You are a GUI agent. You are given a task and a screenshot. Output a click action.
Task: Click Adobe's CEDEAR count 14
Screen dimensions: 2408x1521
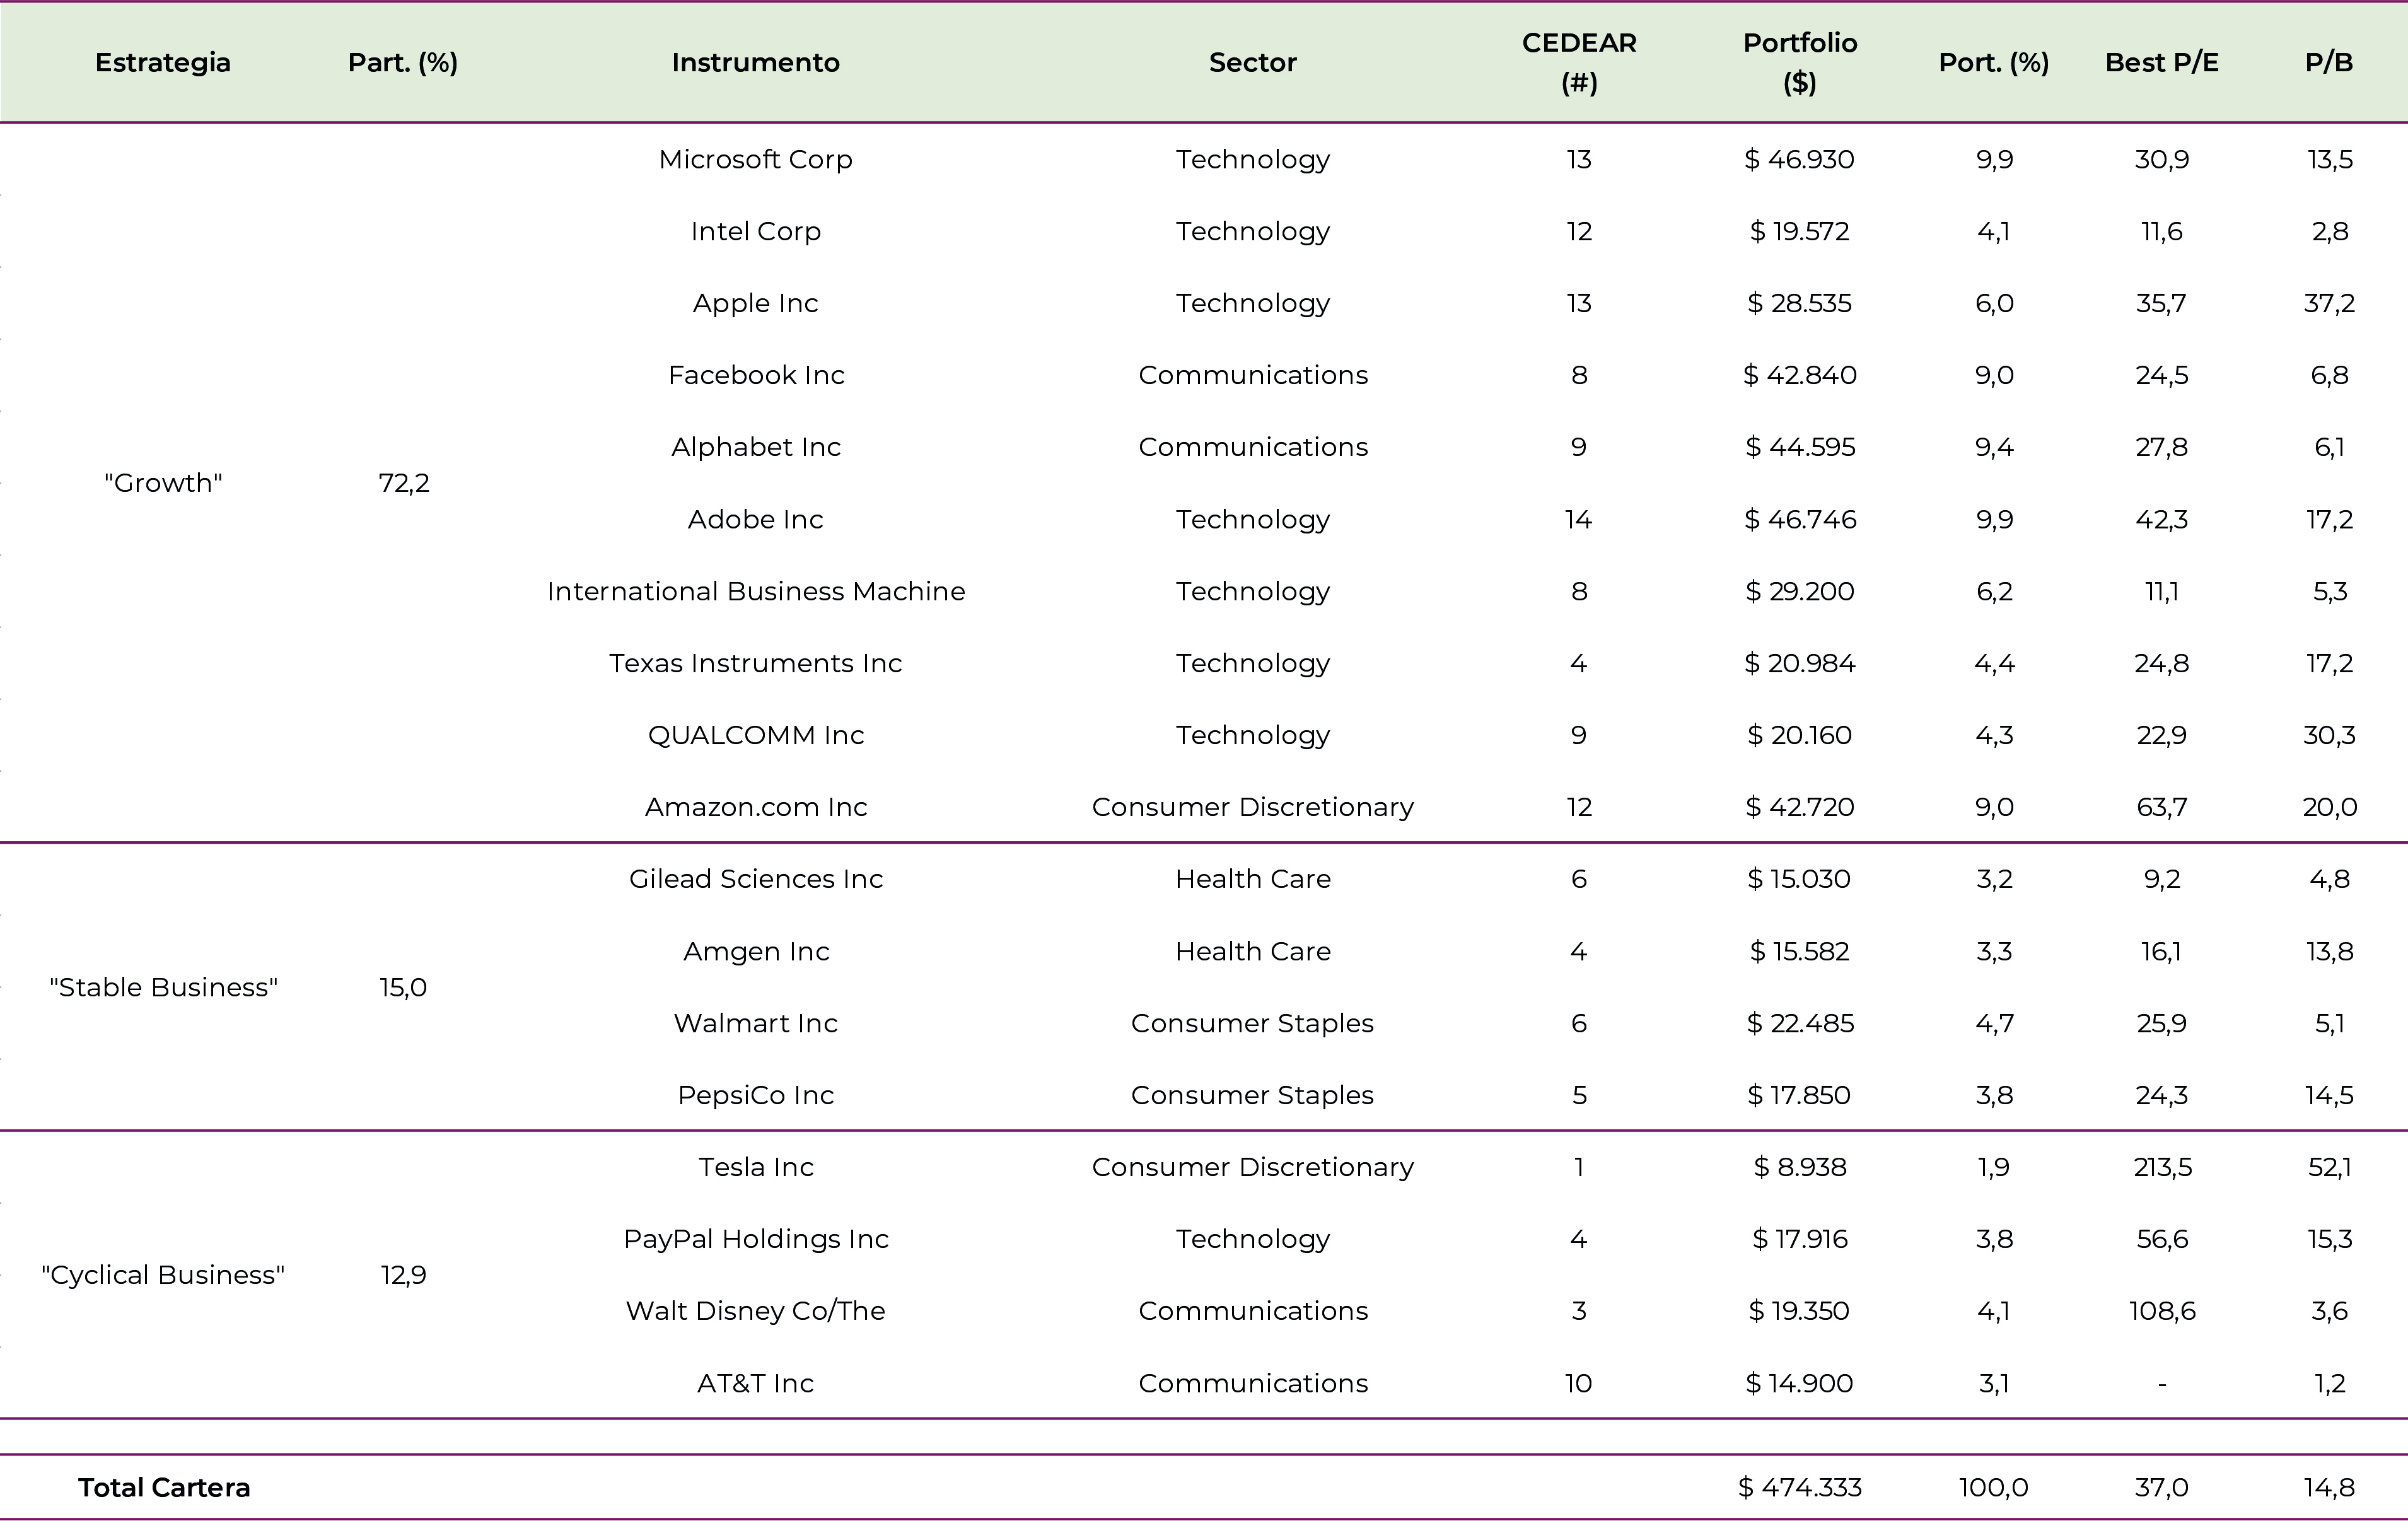coord(1578,519)
